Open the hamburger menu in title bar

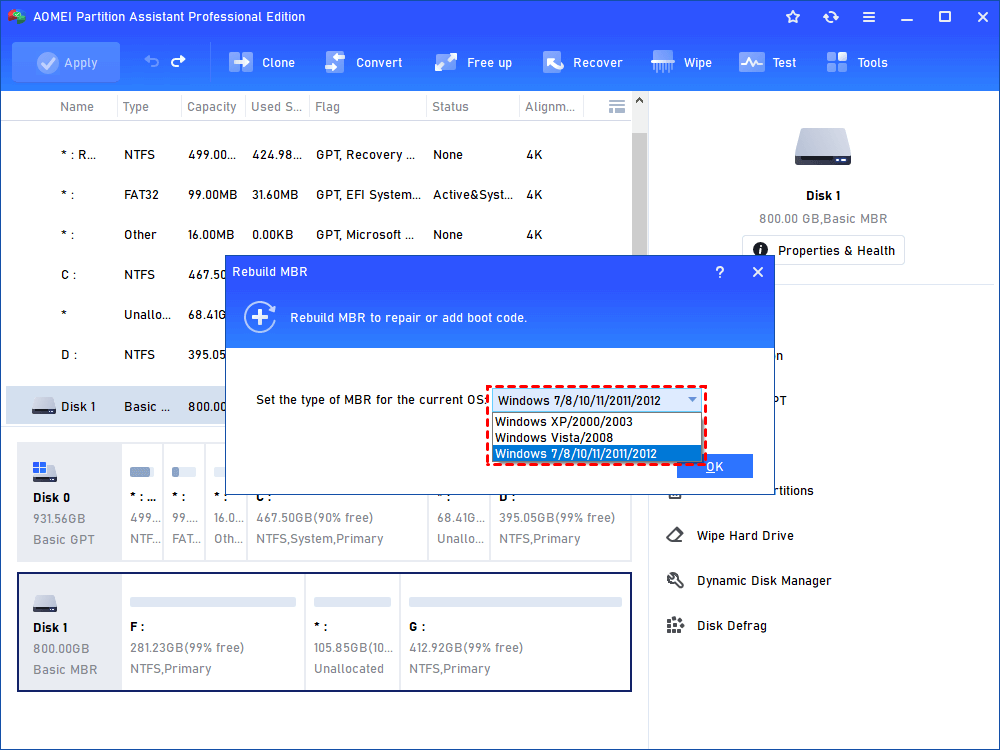tap(869, 17)
